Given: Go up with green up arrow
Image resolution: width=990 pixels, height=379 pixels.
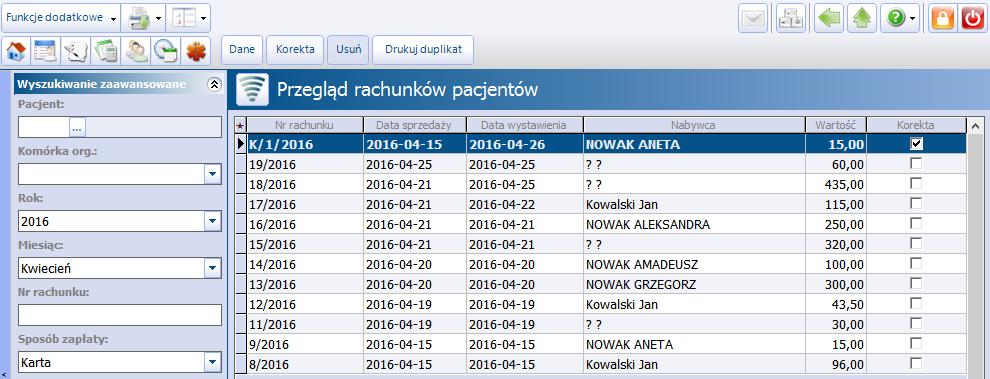Looking at the screenshot, I should click(861, 19).
